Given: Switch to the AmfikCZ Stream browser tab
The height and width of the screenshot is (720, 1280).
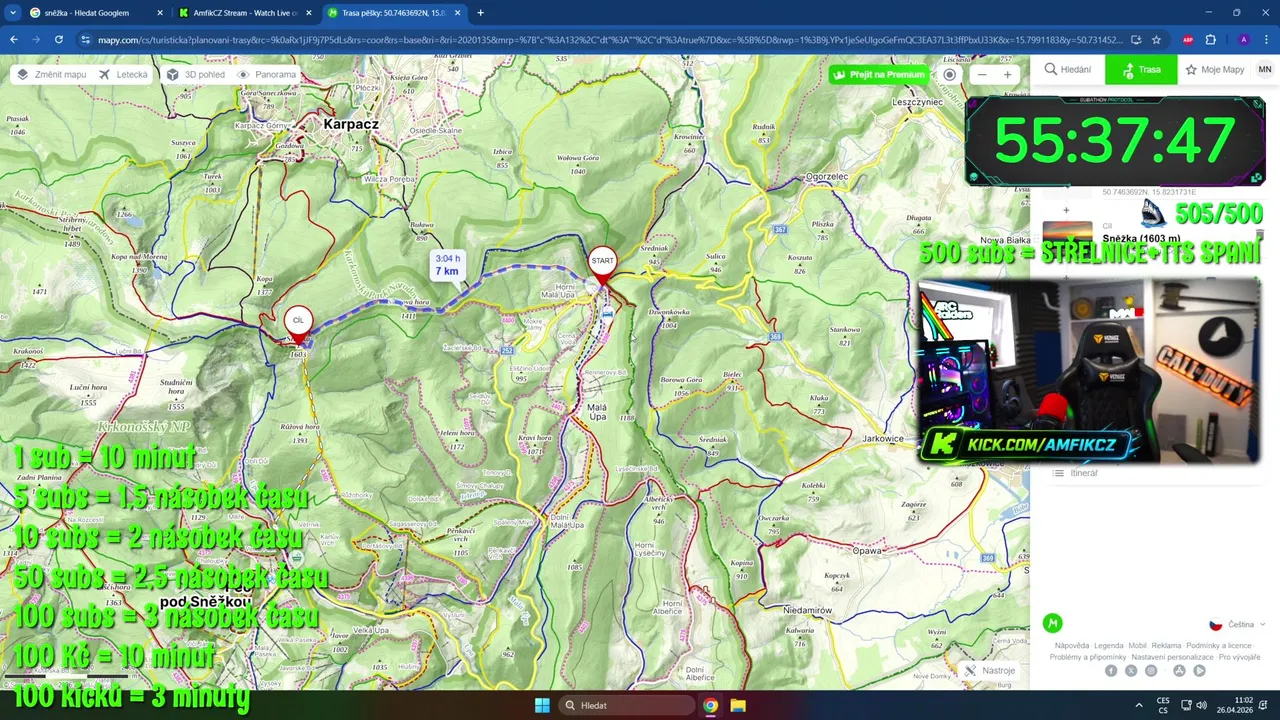Looking at the screenshot, I should tap(245, 13).
